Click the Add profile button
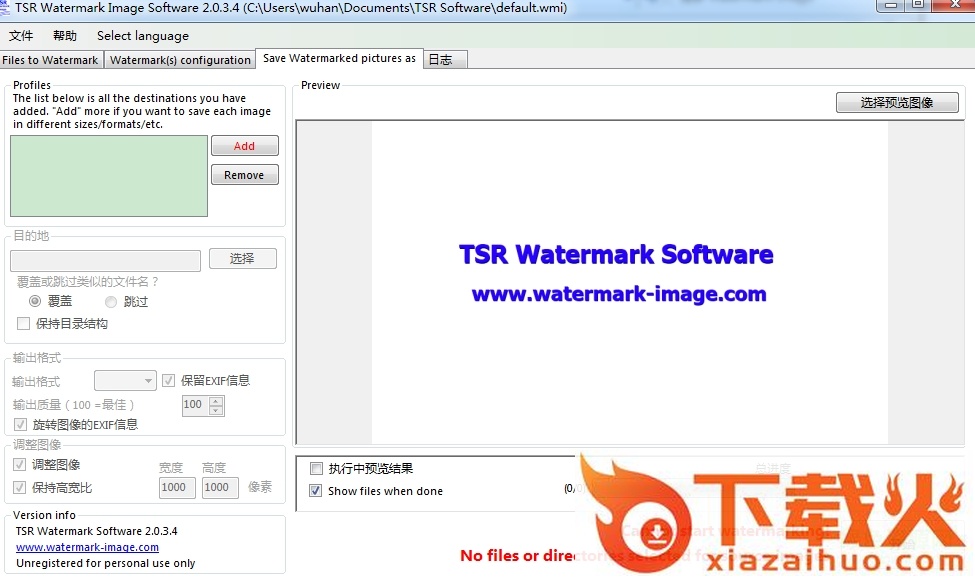The height and width of the screenshot is (578, 975). (244, 146)
